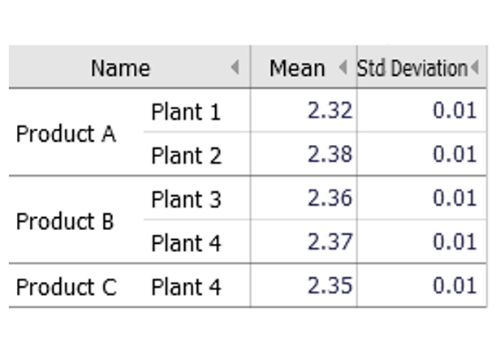Select Plant 4 under Product C
The width and height of the screenshot is (500, 360).
(186, 287)
